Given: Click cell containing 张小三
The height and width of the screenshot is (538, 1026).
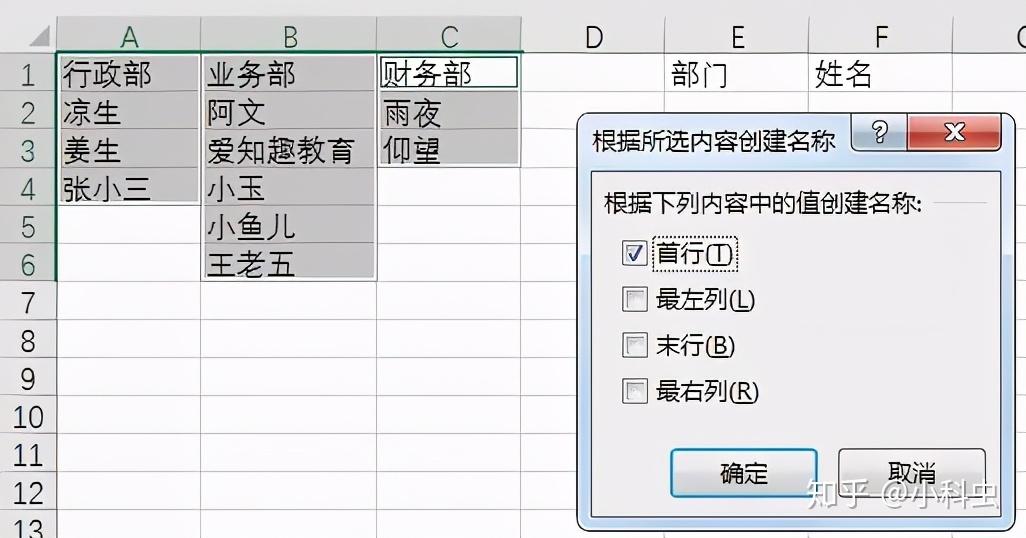Looking at the screenshot, I should pyautogui.click(x=129, y=187).
